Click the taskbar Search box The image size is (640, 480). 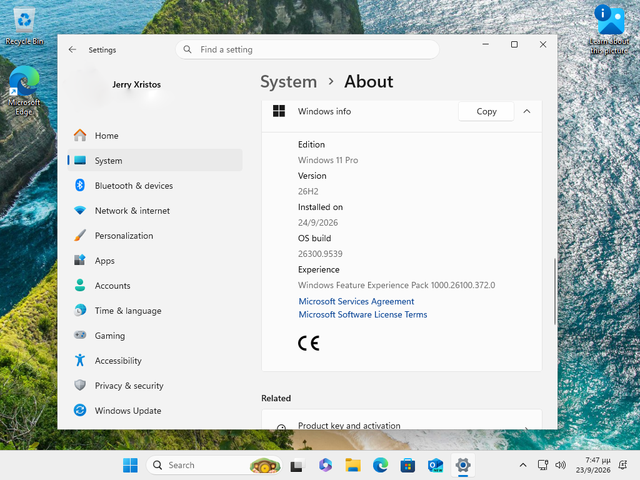[214, 465]
